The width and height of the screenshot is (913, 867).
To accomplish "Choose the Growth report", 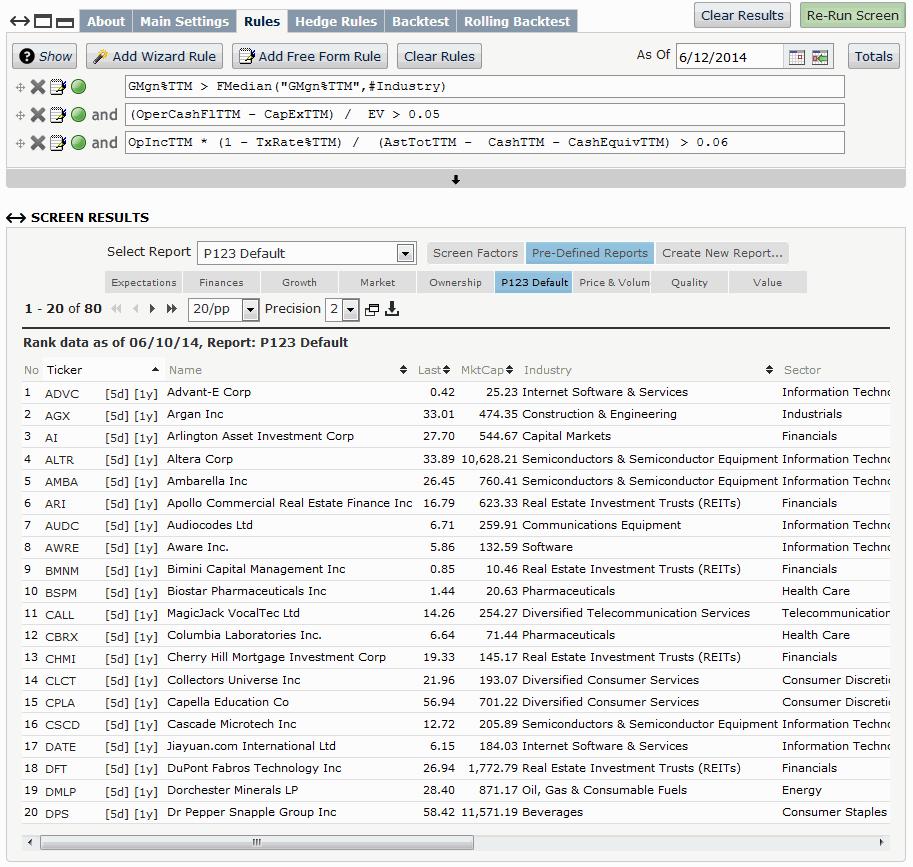I will point(299,282).
